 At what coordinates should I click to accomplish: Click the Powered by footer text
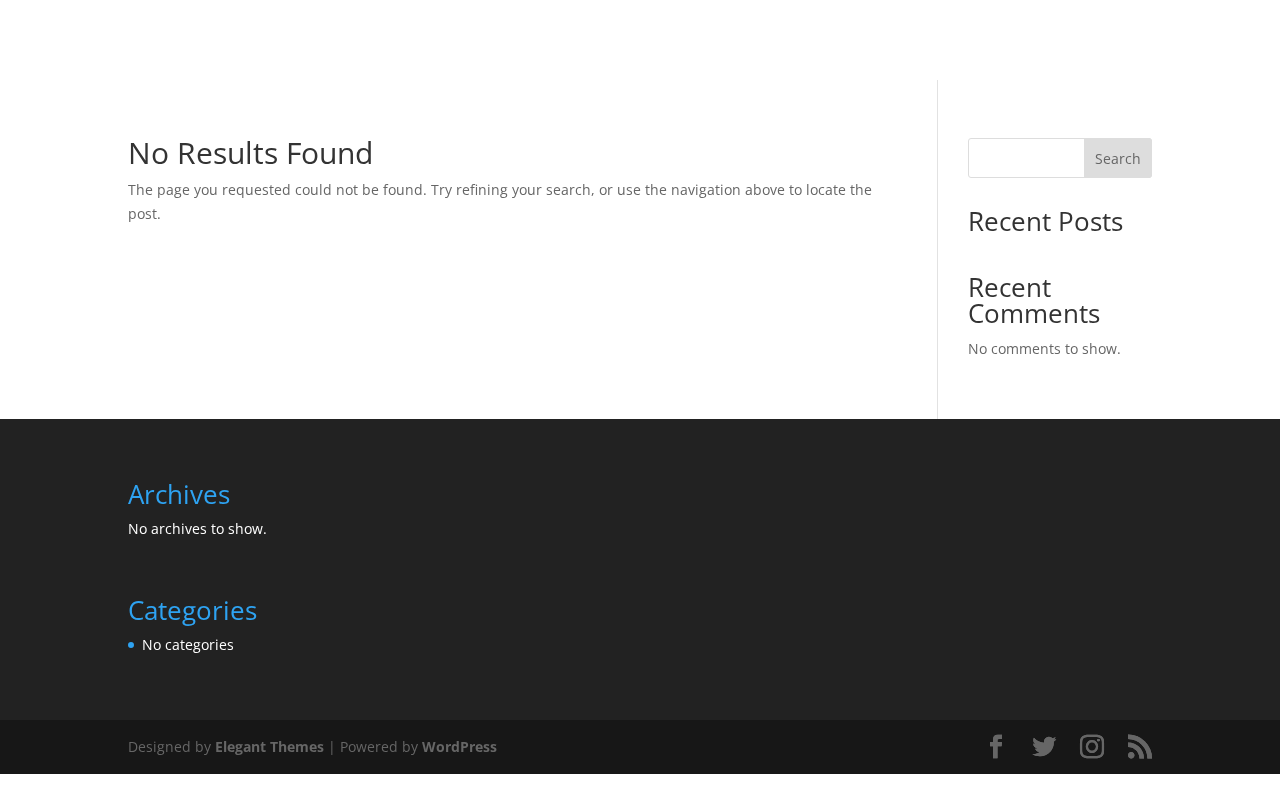click(x=378, y=747)
